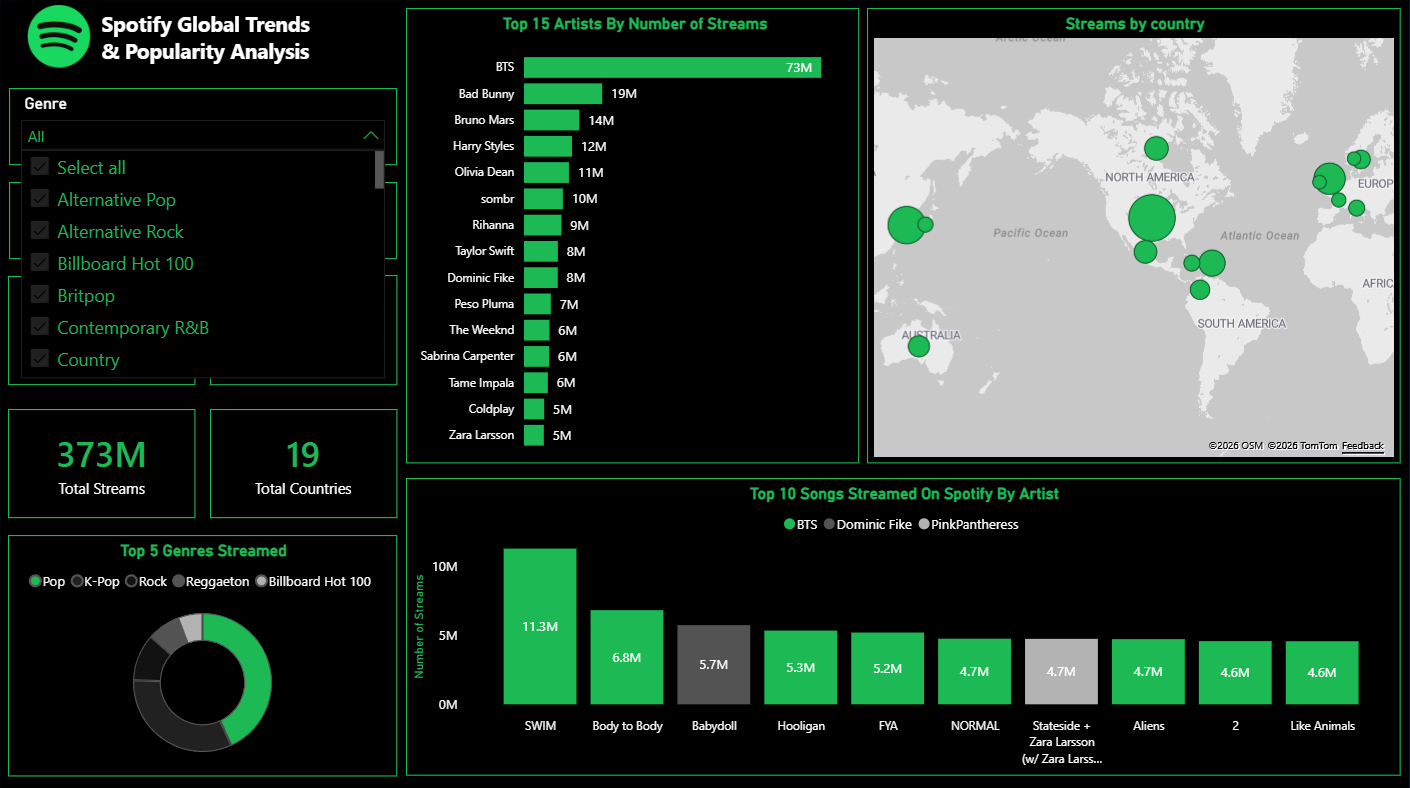Click the Tame Impala bar
The height and width of the screenshot is (788, 1410).
pos(536,383)
